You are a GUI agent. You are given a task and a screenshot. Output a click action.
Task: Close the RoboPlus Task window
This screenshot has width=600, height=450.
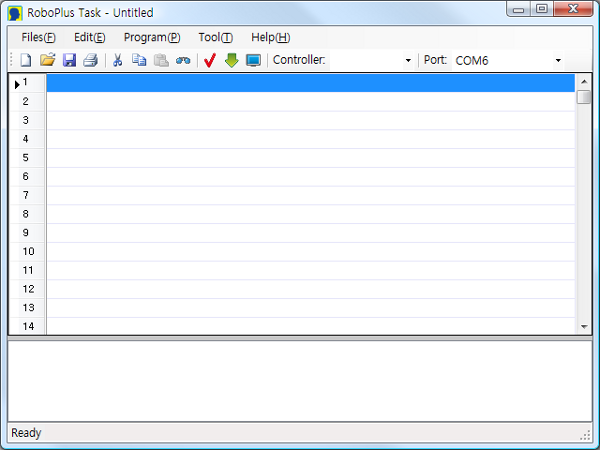pos(573,9)
